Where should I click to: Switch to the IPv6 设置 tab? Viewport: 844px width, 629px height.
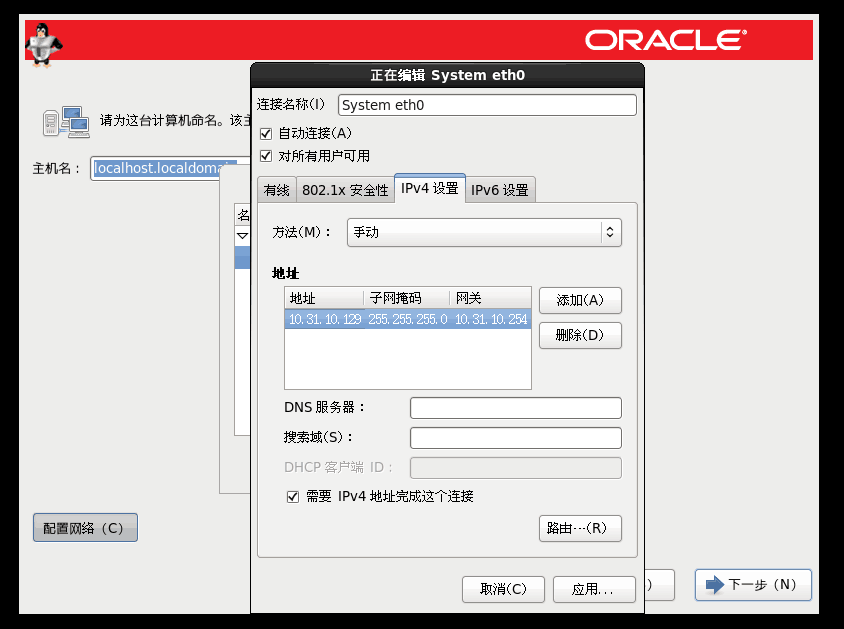click(500, 190)
